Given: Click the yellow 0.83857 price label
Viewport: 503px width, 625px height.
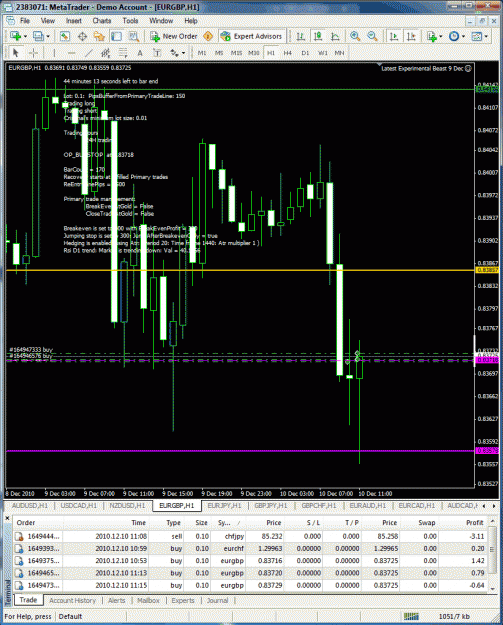Looking at the screenshot, I should 487,270.
